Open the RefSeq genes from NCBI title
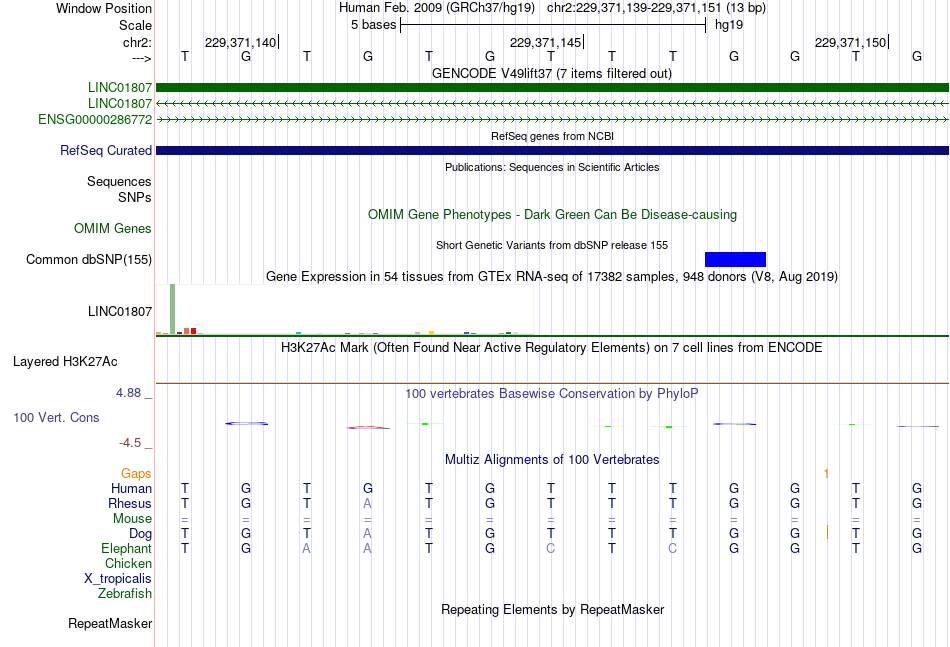950x647 pixels. point(552,136)
